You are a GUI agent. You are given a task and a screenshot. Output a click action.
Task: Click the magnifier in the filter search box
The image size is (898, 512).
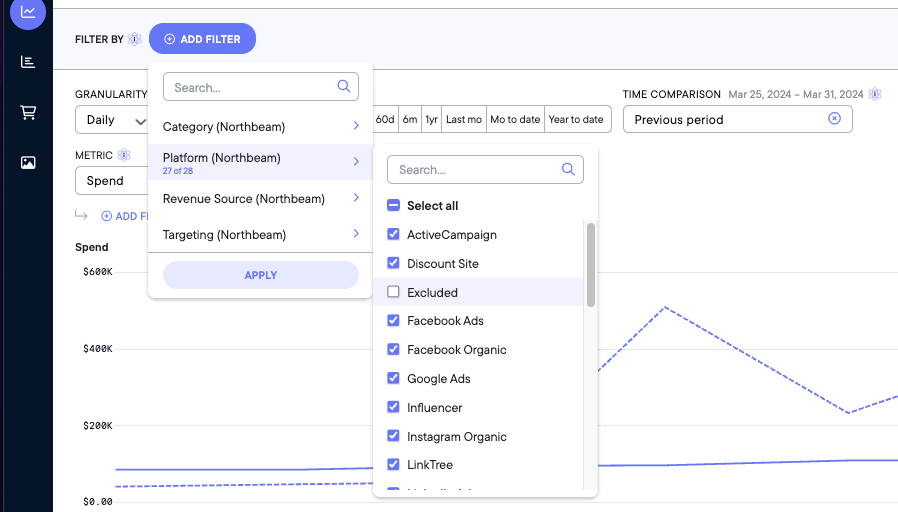(344, 86)
